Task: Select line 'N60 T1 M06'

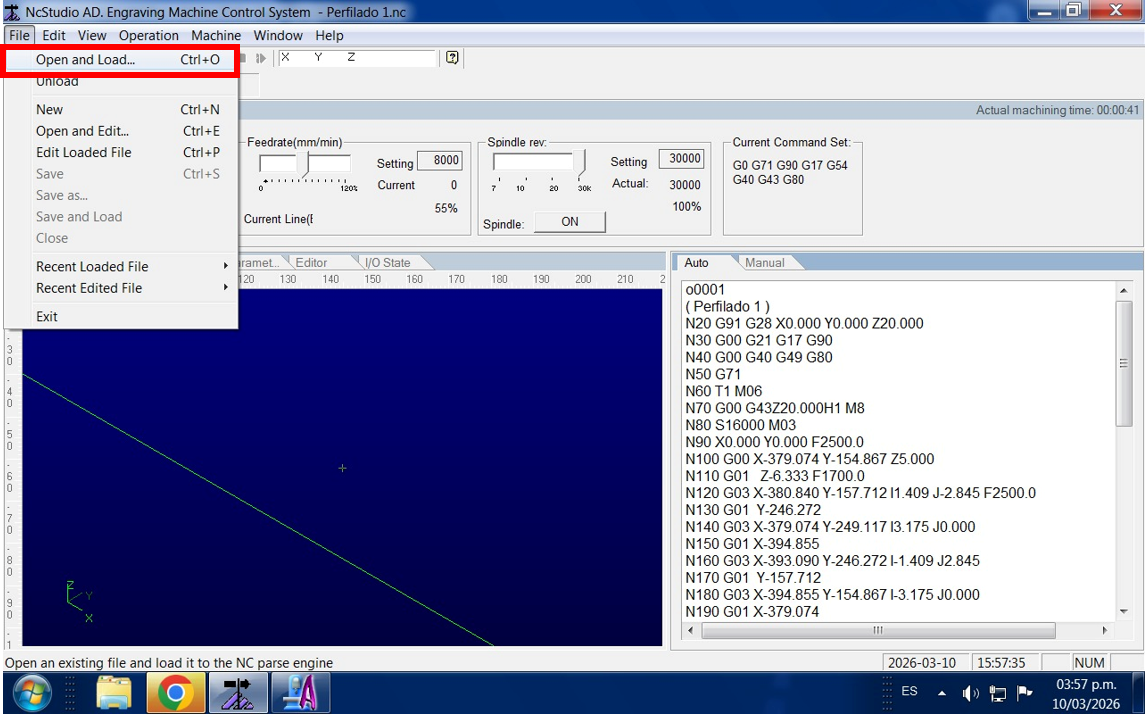Action: coord(724,391)
